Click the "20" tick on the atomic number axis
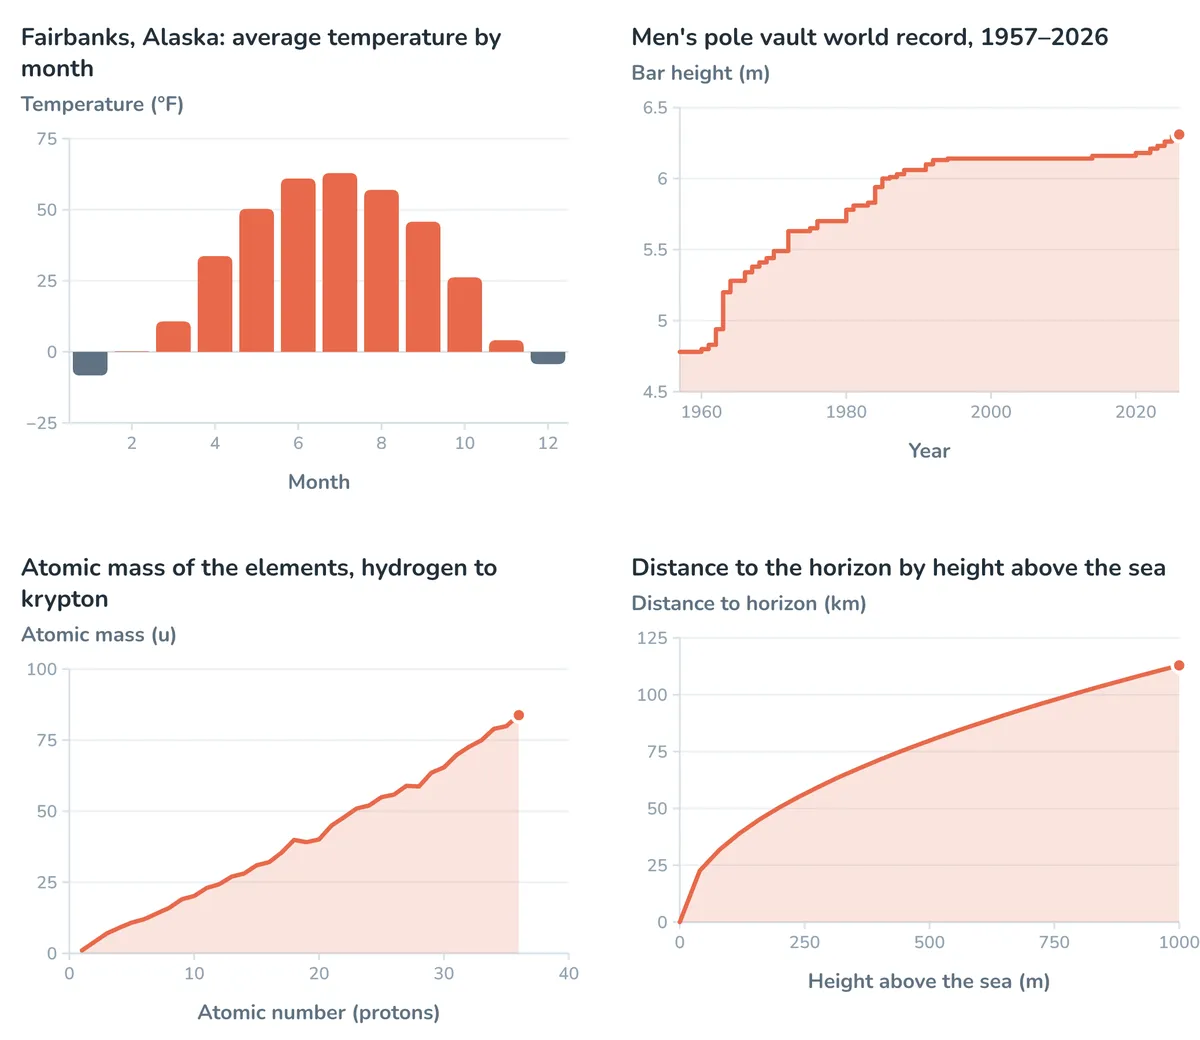 [x=319, y=973]
